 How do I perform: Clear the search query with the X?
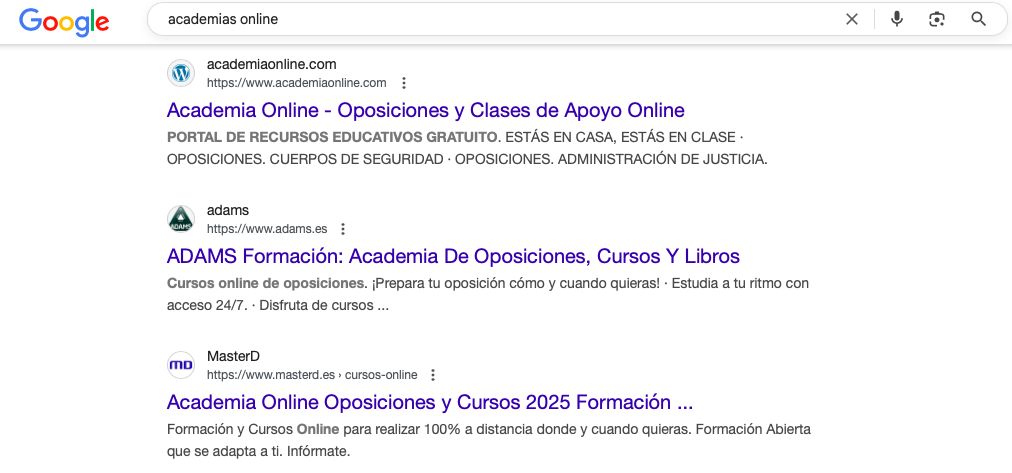coord(852,19)
